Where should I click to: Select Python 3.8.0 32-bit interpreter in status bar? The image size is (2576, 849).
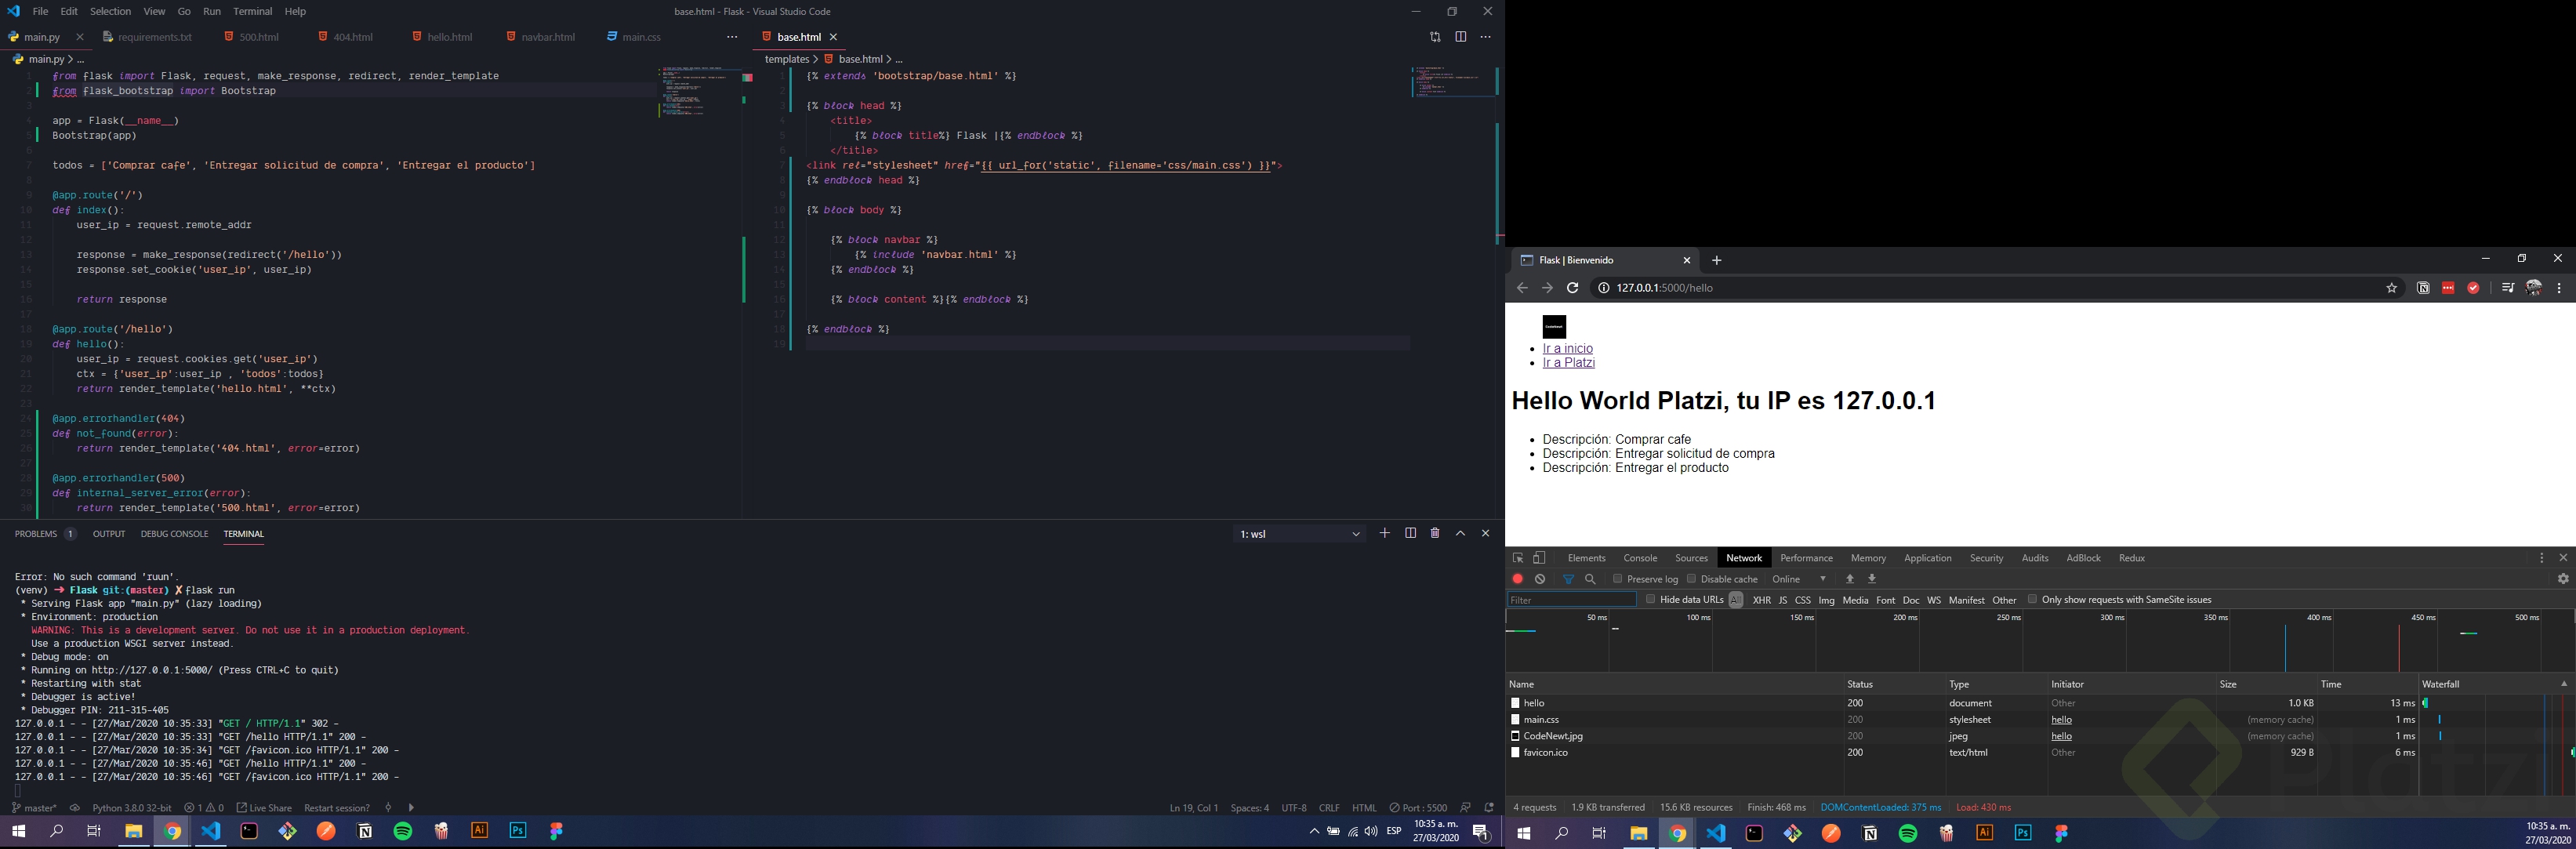pyautogui.click(x=132, y=808)
